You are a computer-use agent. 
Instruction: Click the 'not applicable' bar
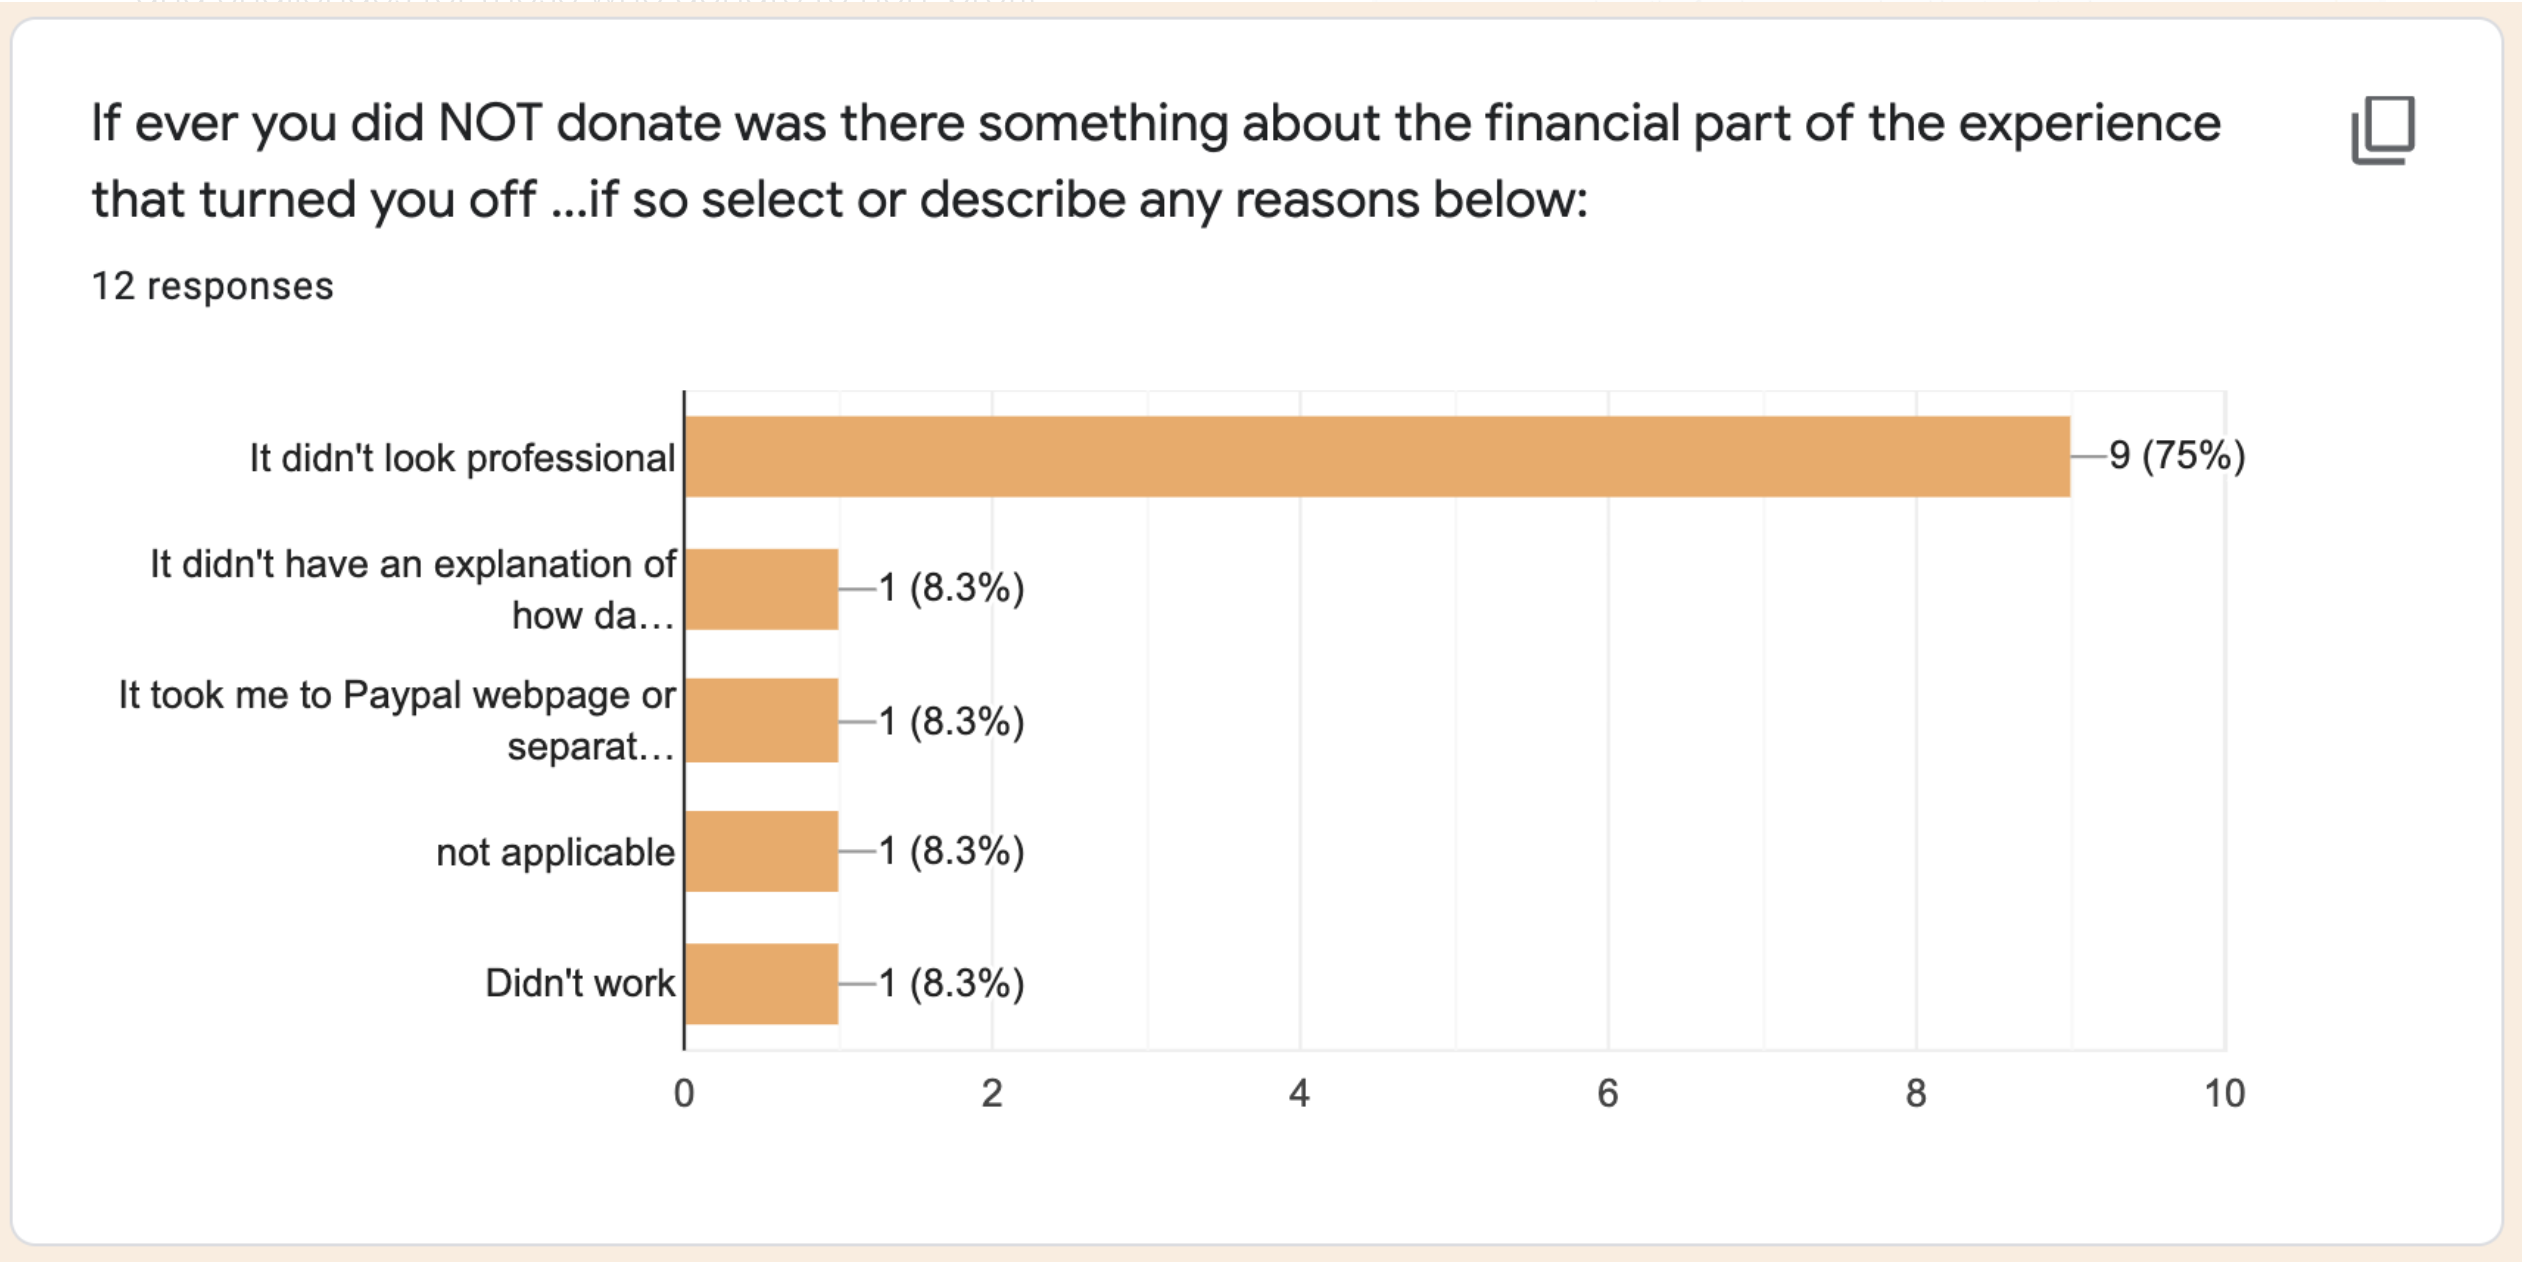pyautogui.click(x=762, y=851)
